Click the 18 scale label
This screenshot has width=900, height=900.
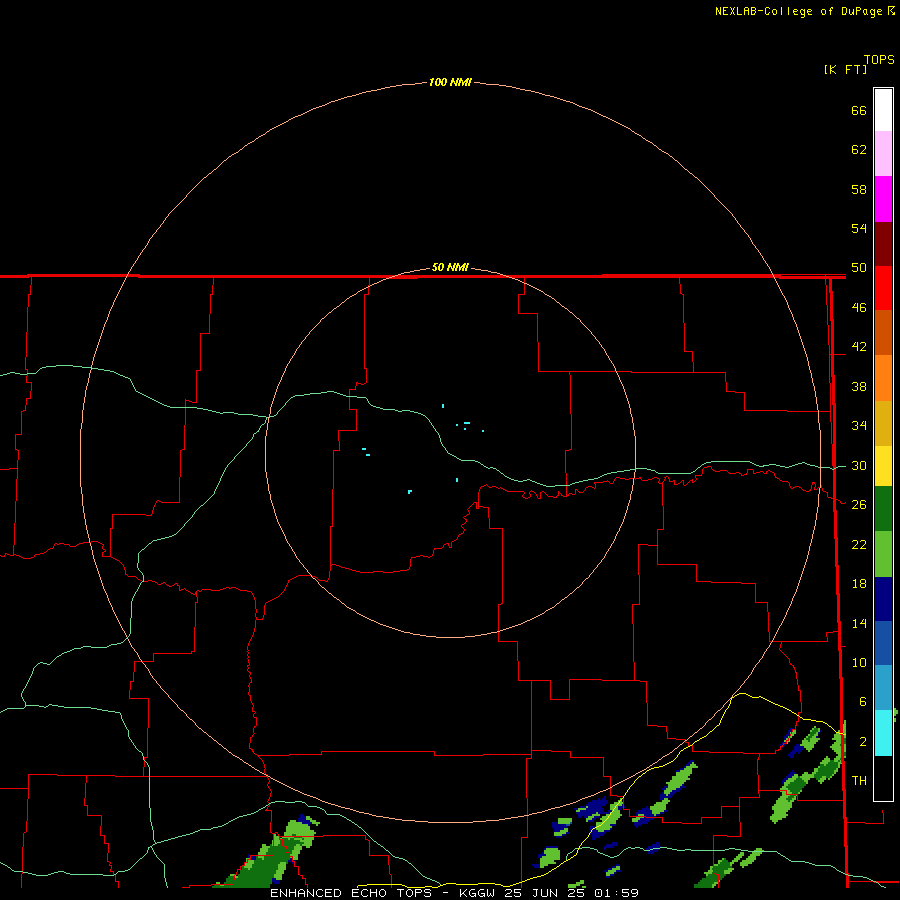pyautogui.click(x=859, y=584)
